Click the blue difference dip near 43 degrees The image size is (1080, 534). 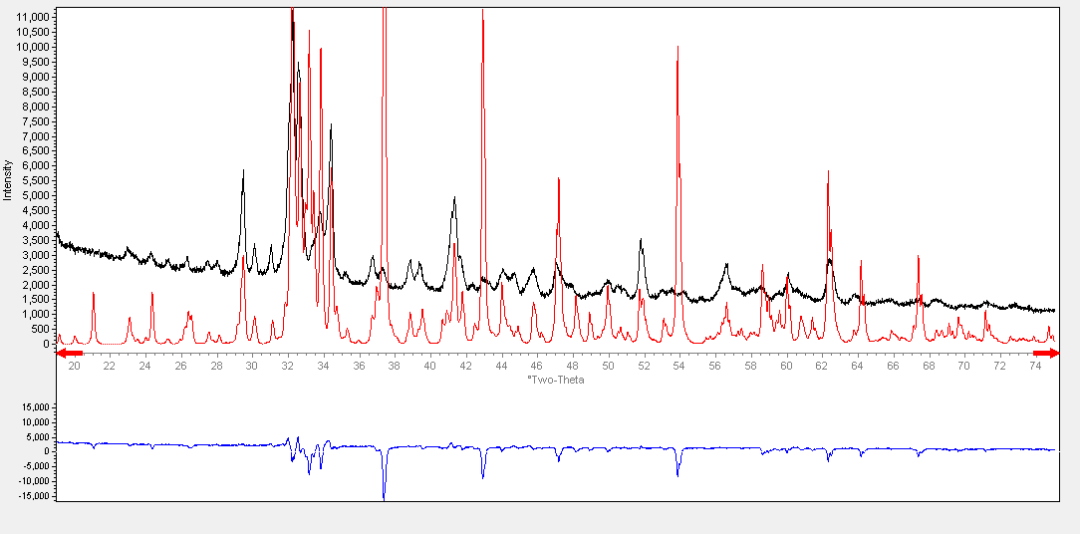(483, 475)
